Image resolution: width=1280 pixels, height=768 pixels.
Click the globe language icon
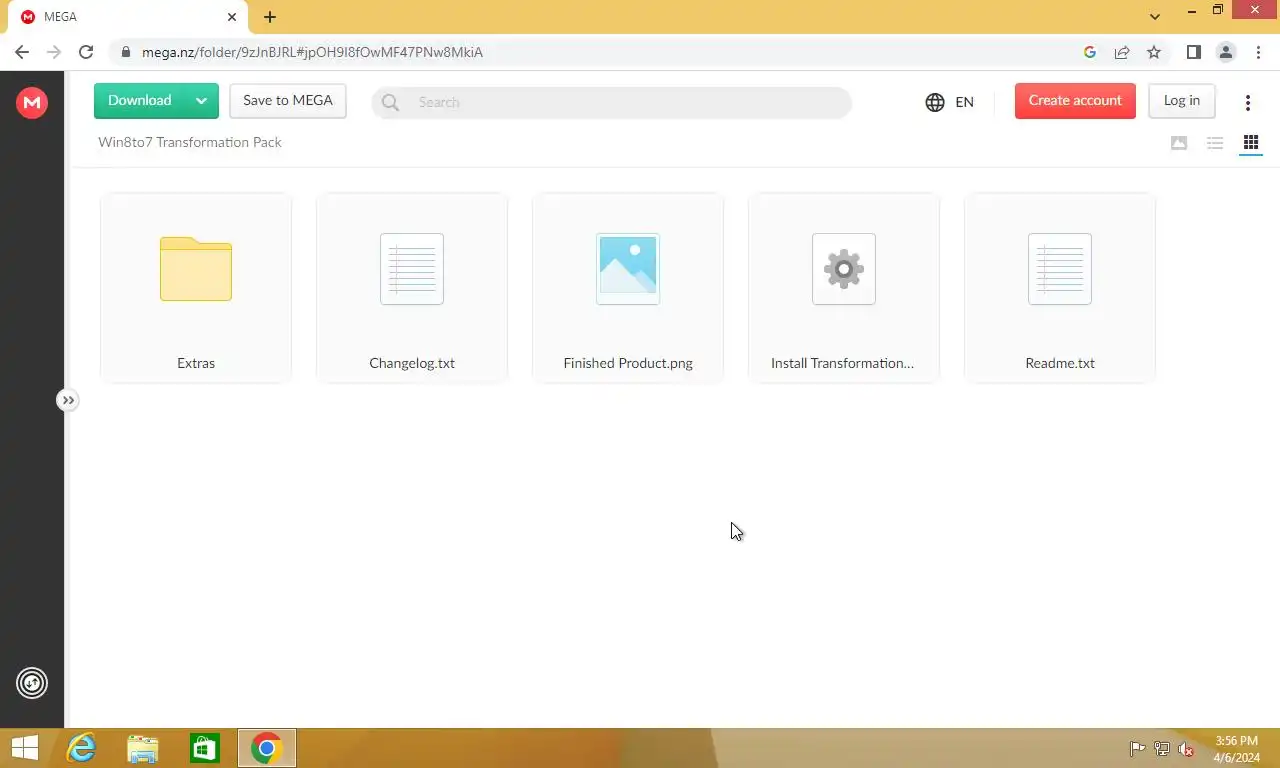[935, 102]
